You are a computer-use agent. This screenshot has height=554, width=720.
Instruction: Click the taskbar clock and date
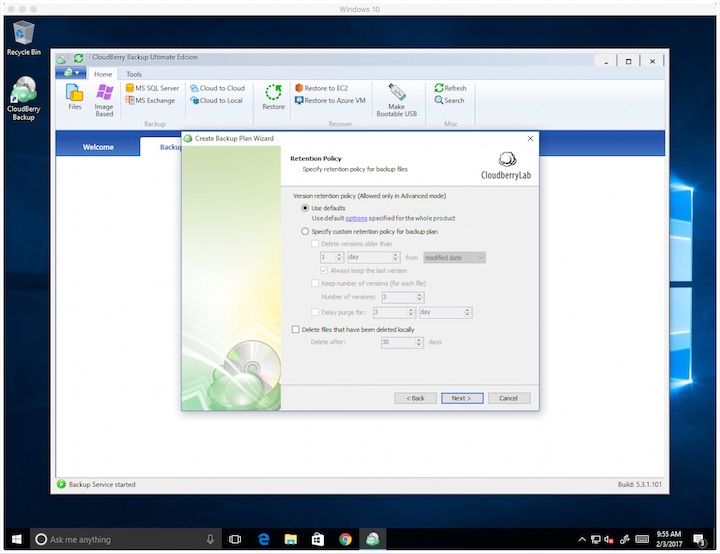pos(669,539)
